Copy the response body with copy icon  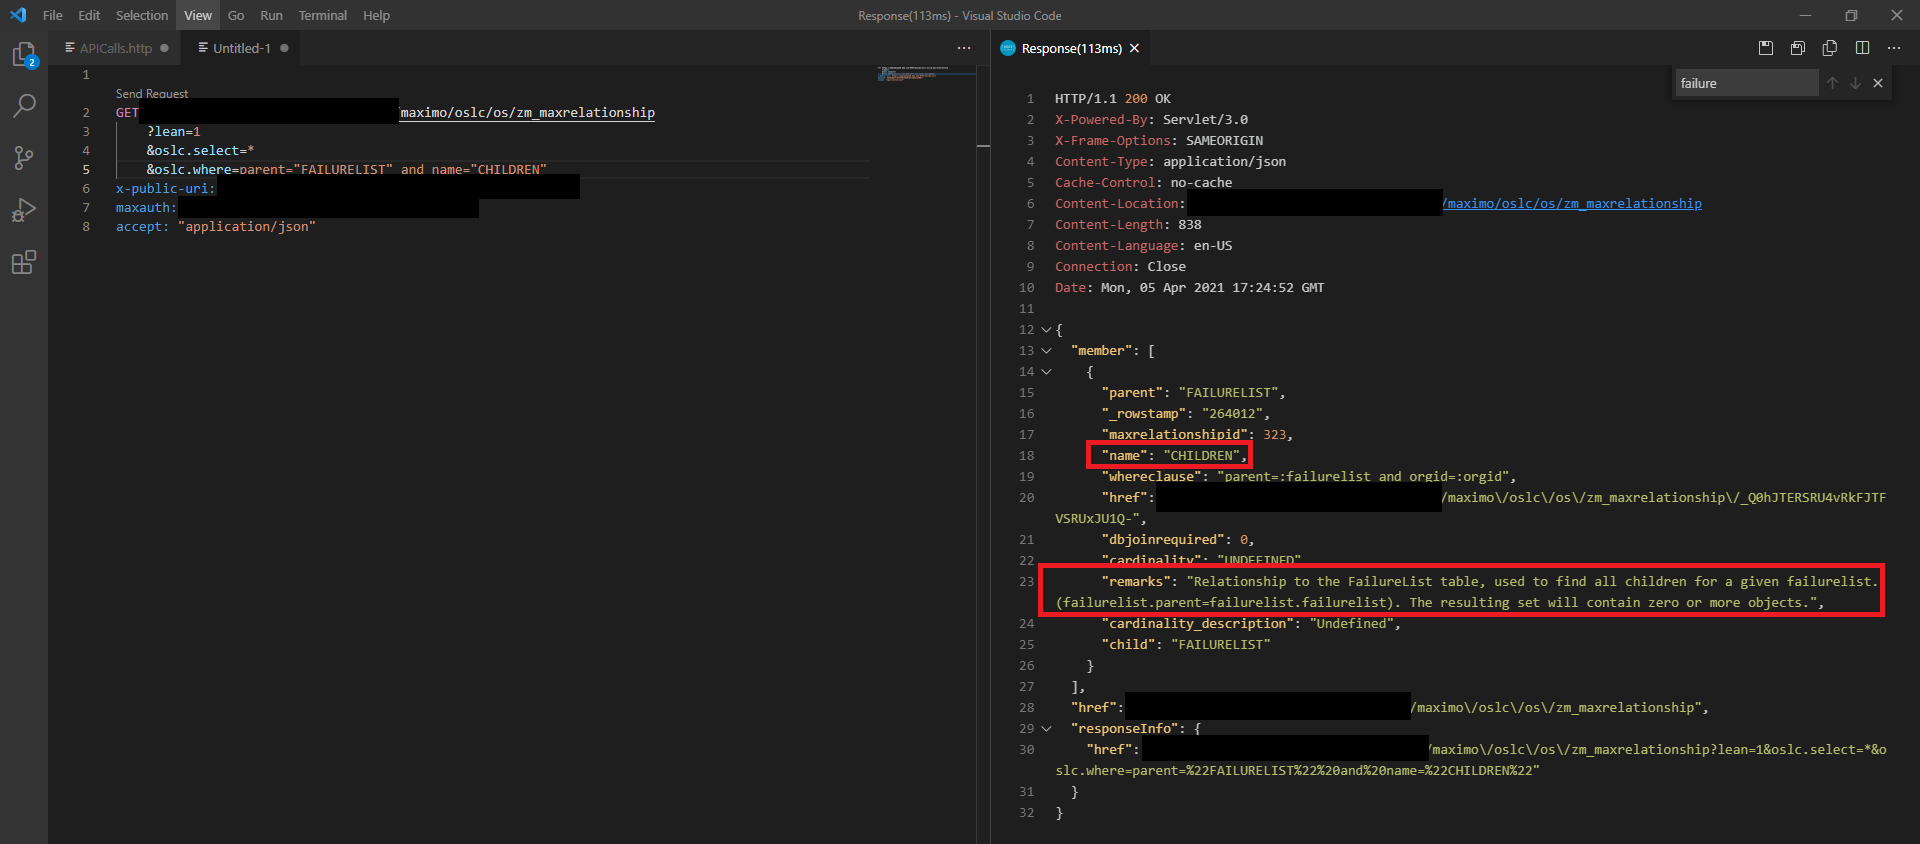click(1830, 48)
